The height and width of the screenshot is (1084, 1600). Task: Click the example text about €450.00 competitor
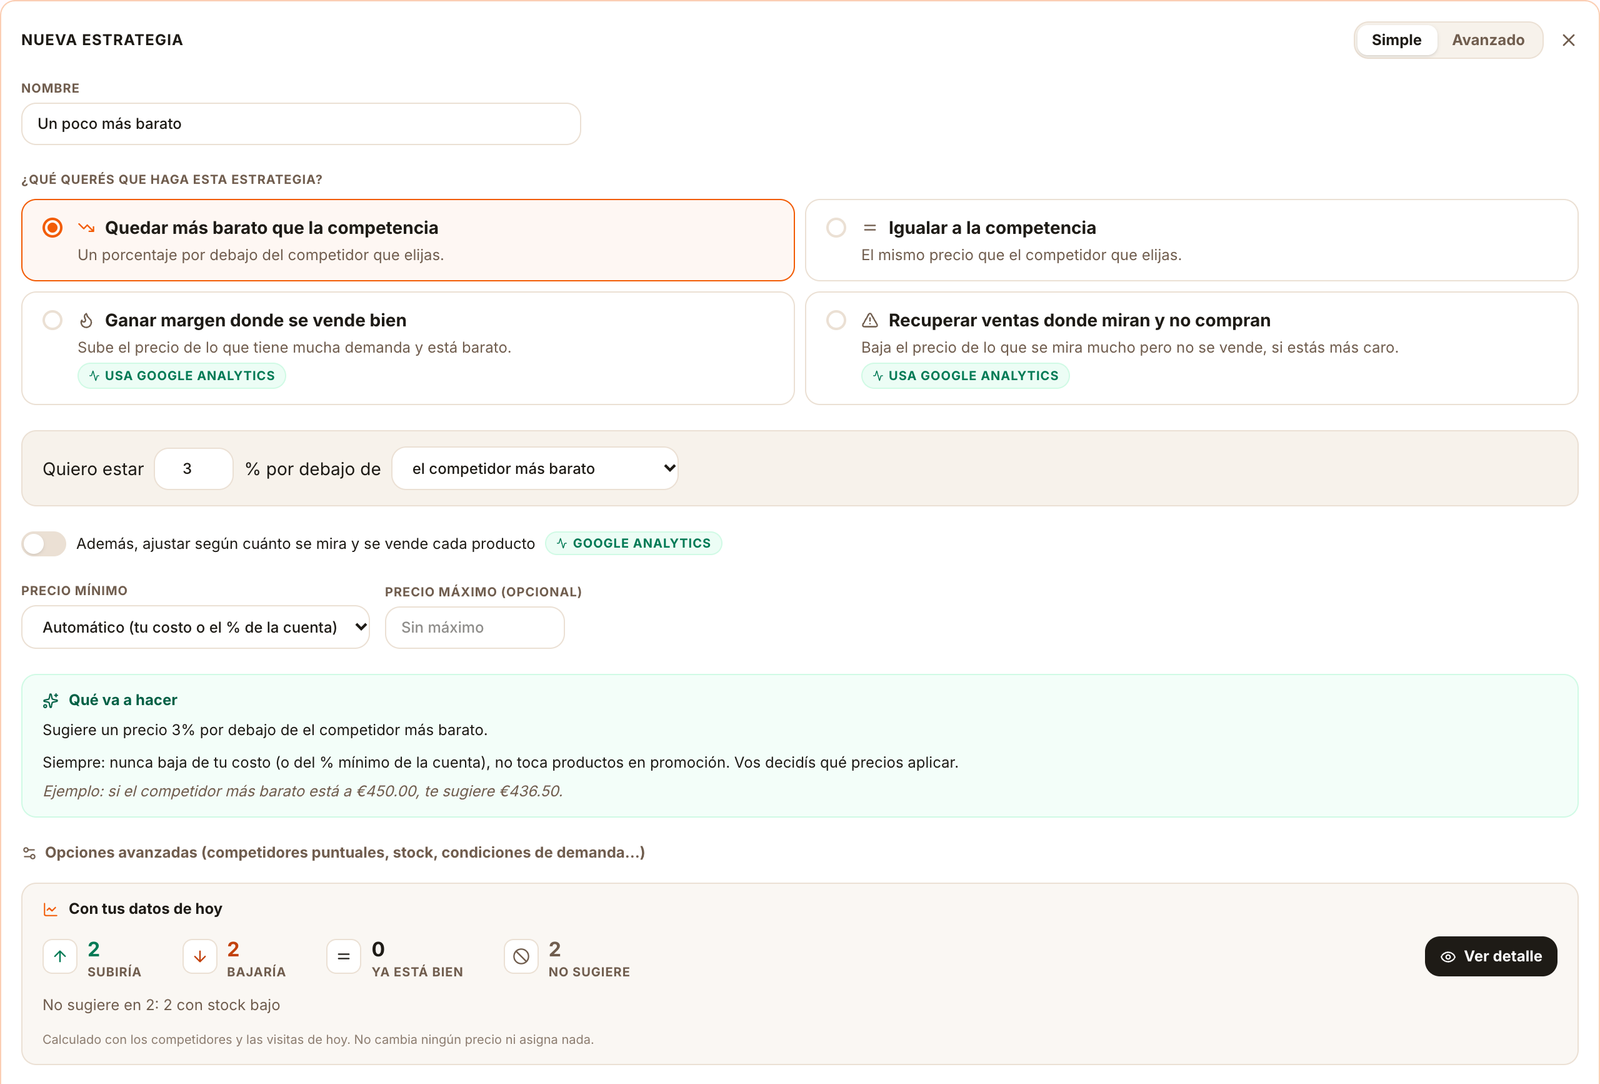(x=303, y=791)
